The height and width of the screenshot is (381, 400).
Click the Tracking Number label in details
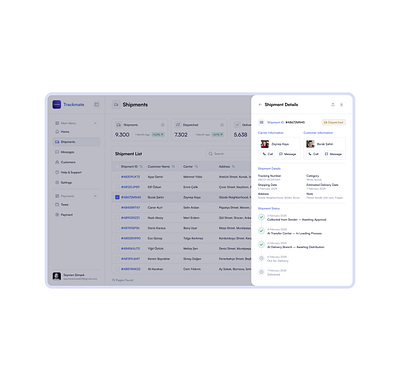pyautogui.click(x=269, y=176)
